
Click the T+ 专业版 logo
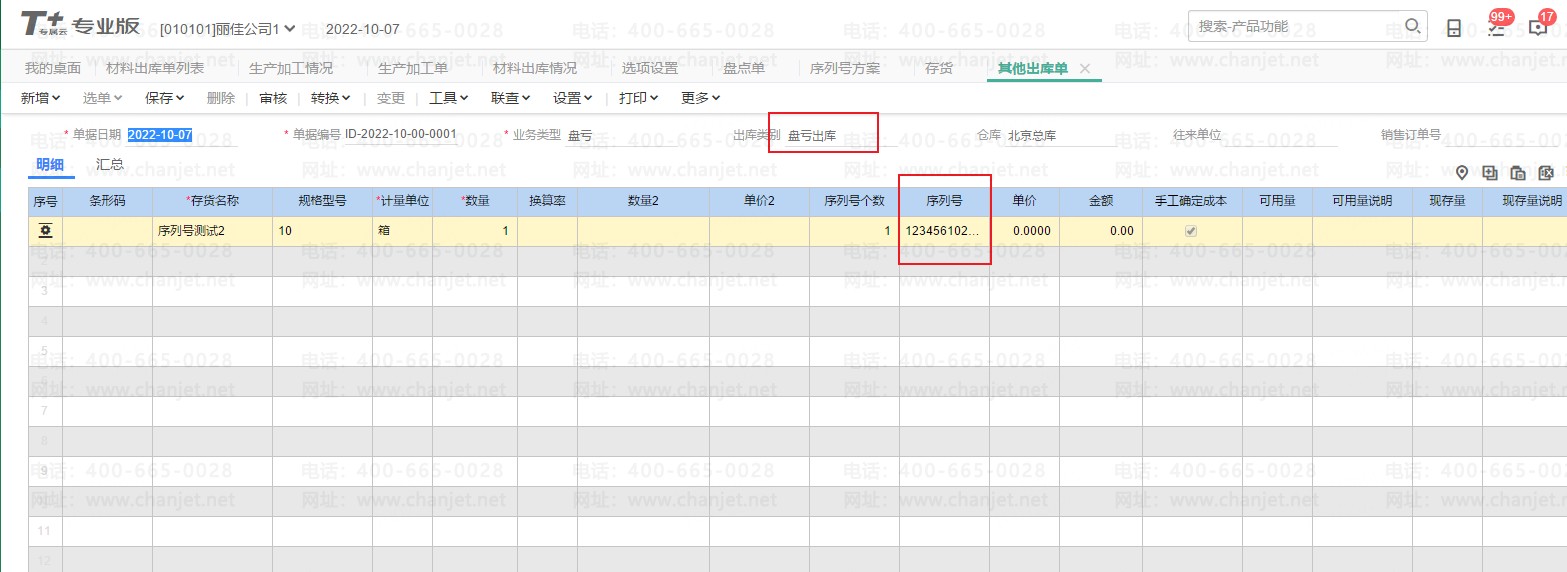[x=80, y=26]
